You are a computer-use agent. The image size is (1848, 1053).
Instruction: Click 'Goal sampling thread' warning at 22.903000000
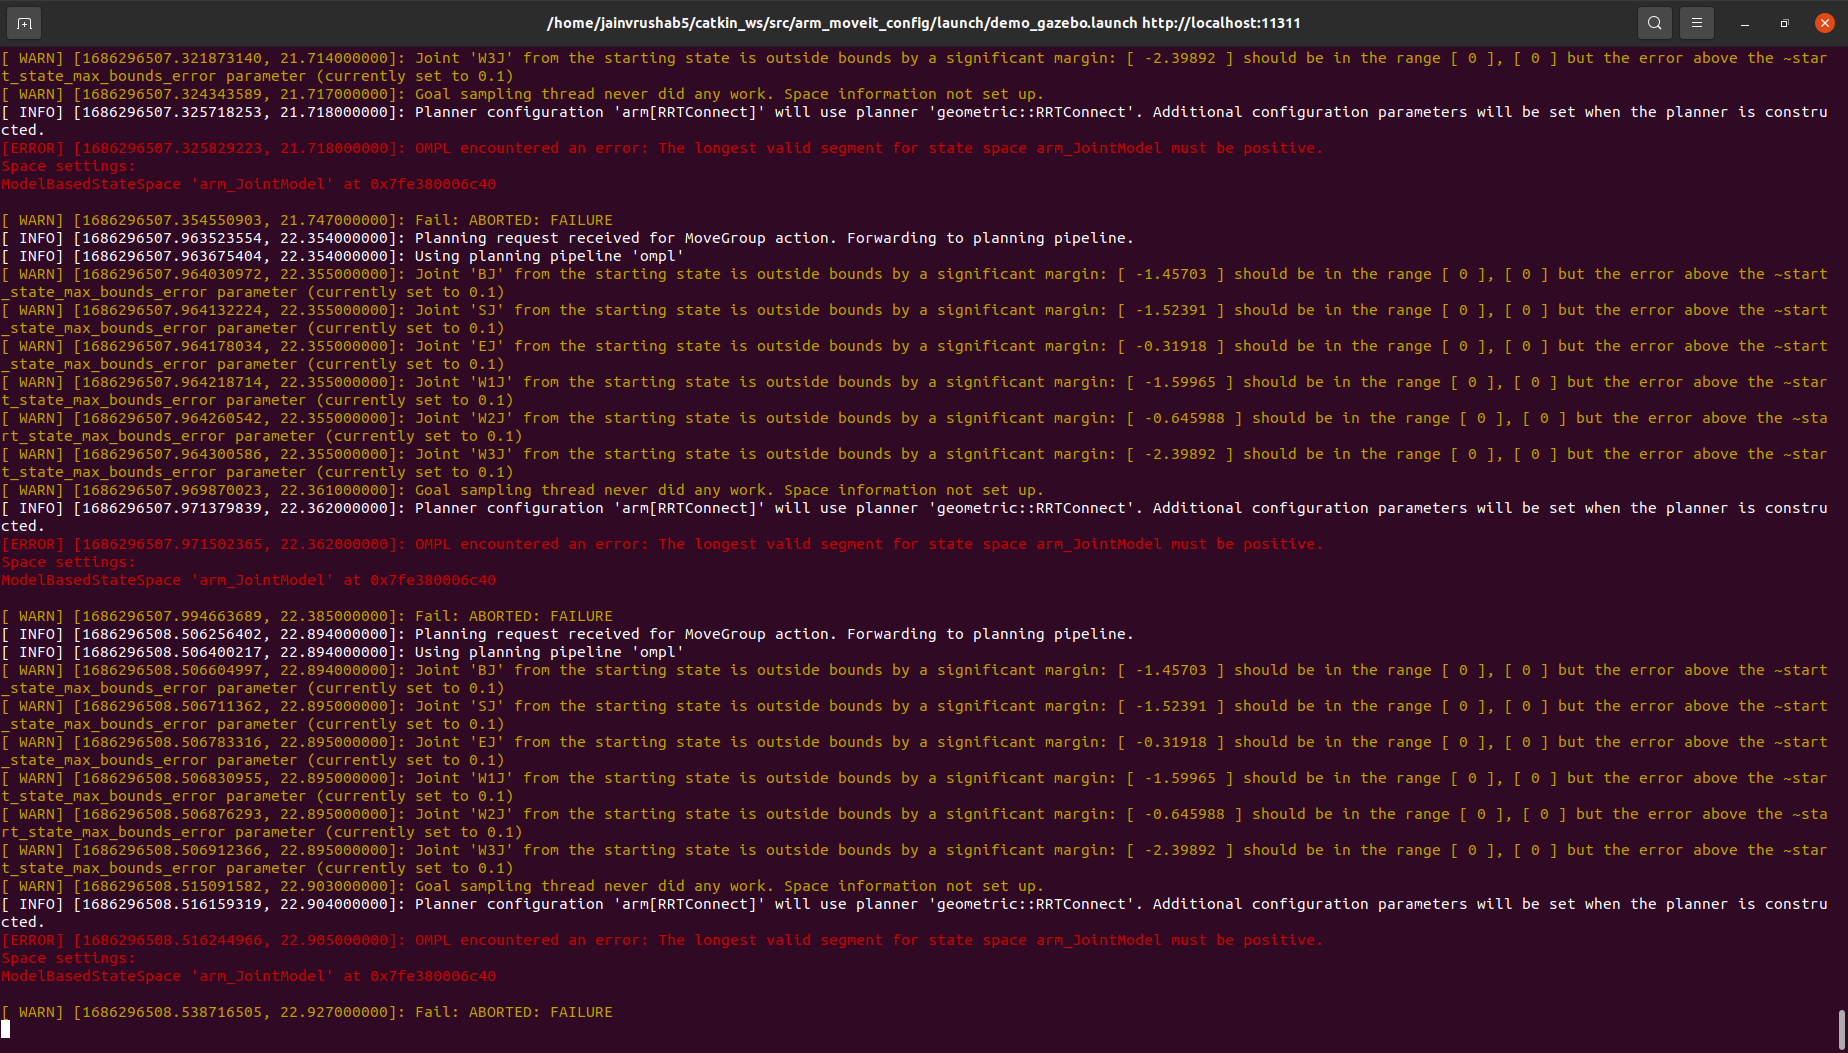pos(522,886)
